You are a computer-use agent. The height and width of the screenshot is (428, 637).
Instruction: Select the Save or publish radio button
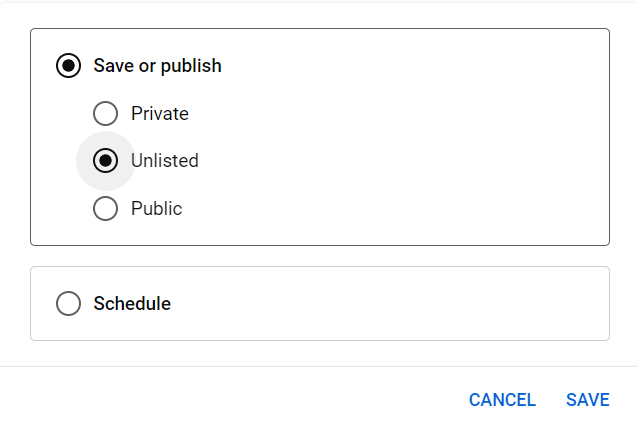68,65
